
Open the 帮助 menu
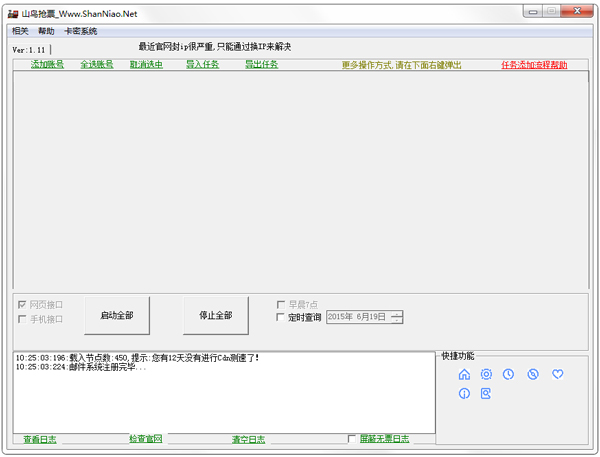pos(46,31)
